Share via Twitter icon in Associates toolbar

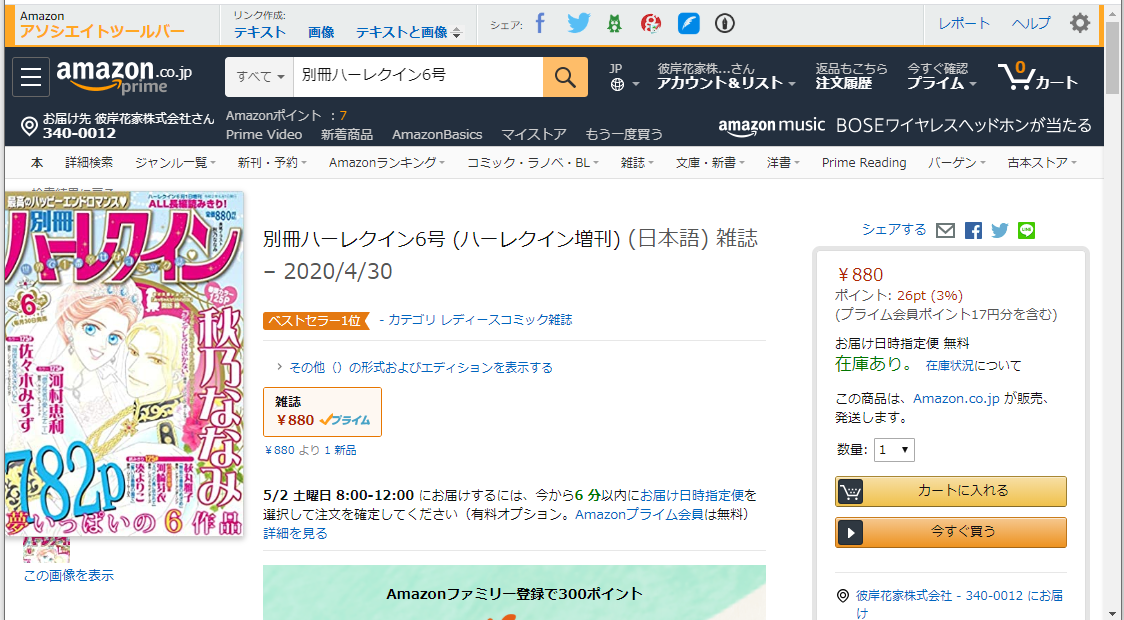[578, 24]
